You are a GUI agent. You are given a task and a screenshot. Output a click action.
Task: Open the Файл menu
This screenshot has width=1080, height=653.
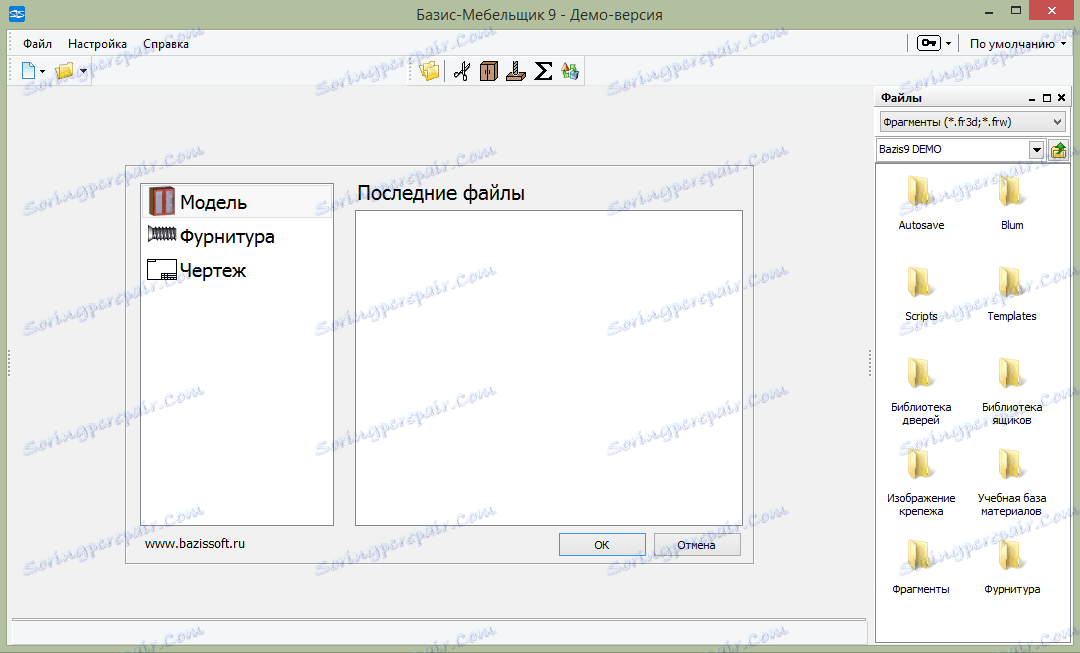(x=37, y=43)
